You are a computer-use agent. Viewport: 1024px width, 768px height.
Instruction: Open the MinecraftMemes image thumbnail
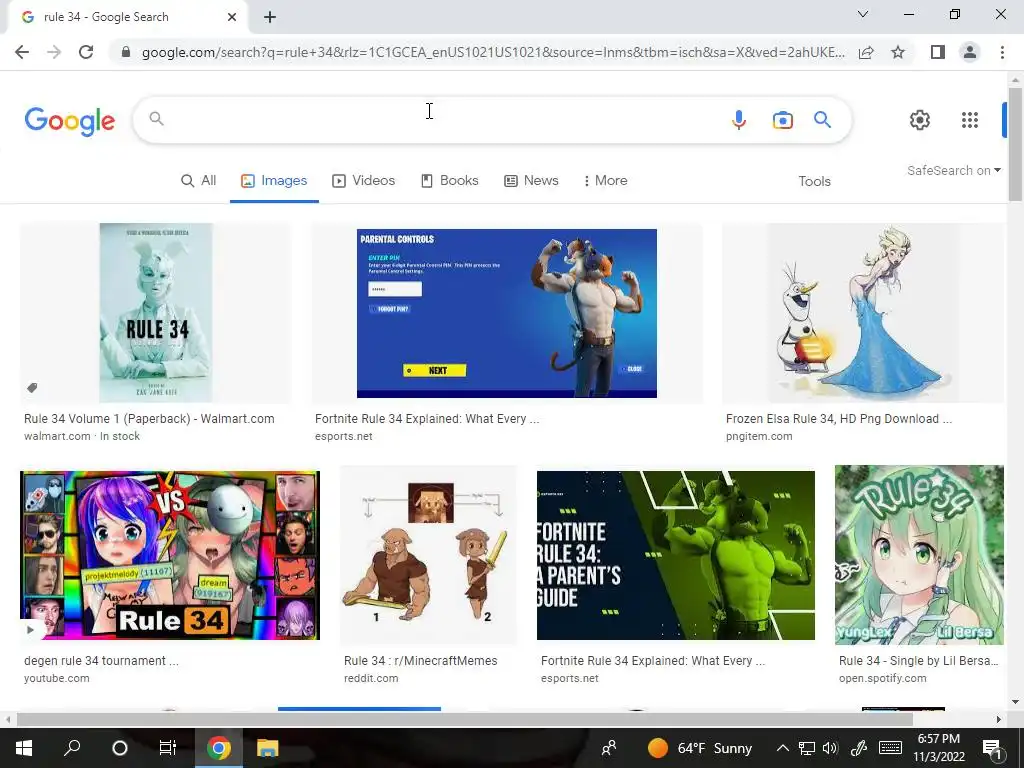[428, 555]
